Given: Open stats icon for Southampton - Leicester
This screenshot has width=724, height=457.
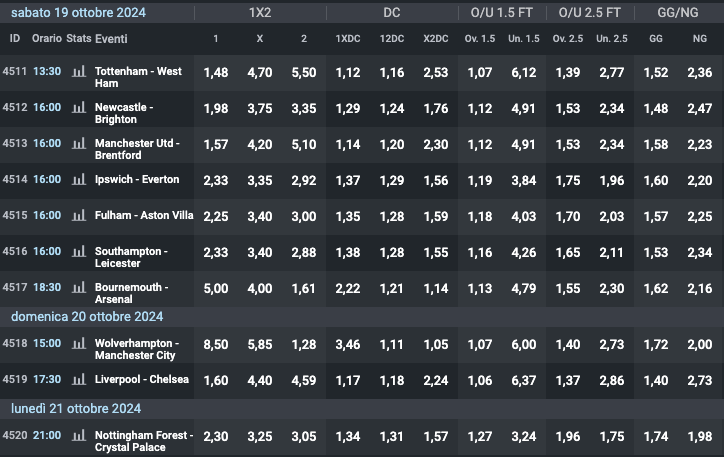Looking at the screenshot, I should (x=79, y=251).
